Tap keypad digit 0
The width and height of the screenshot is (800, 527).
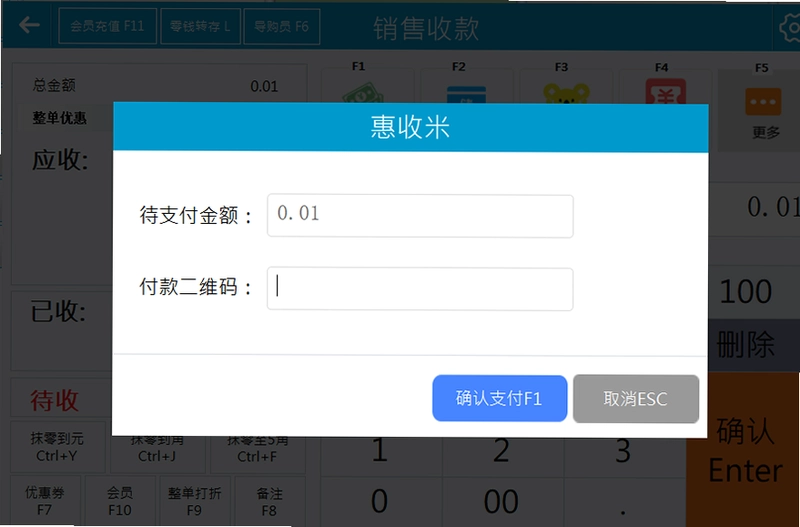click(x=380, y=501)
